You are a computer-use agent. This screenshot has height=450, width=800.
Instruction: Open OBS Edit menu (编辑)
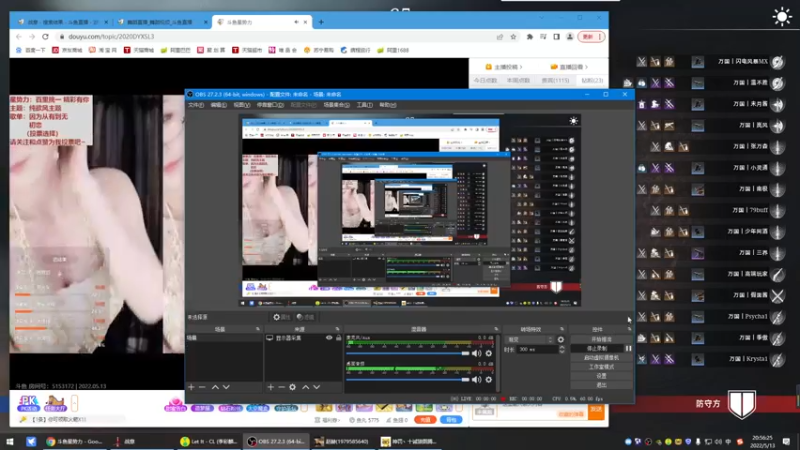tap(218, 105)
